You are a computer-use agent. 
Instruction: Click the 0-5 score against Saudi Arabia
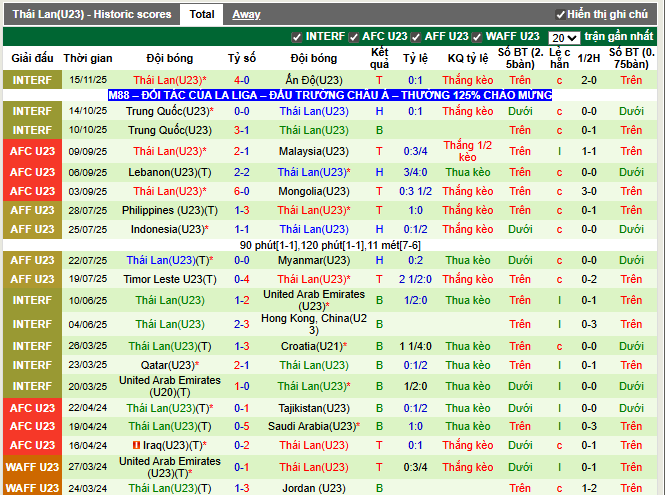(242, 426)
